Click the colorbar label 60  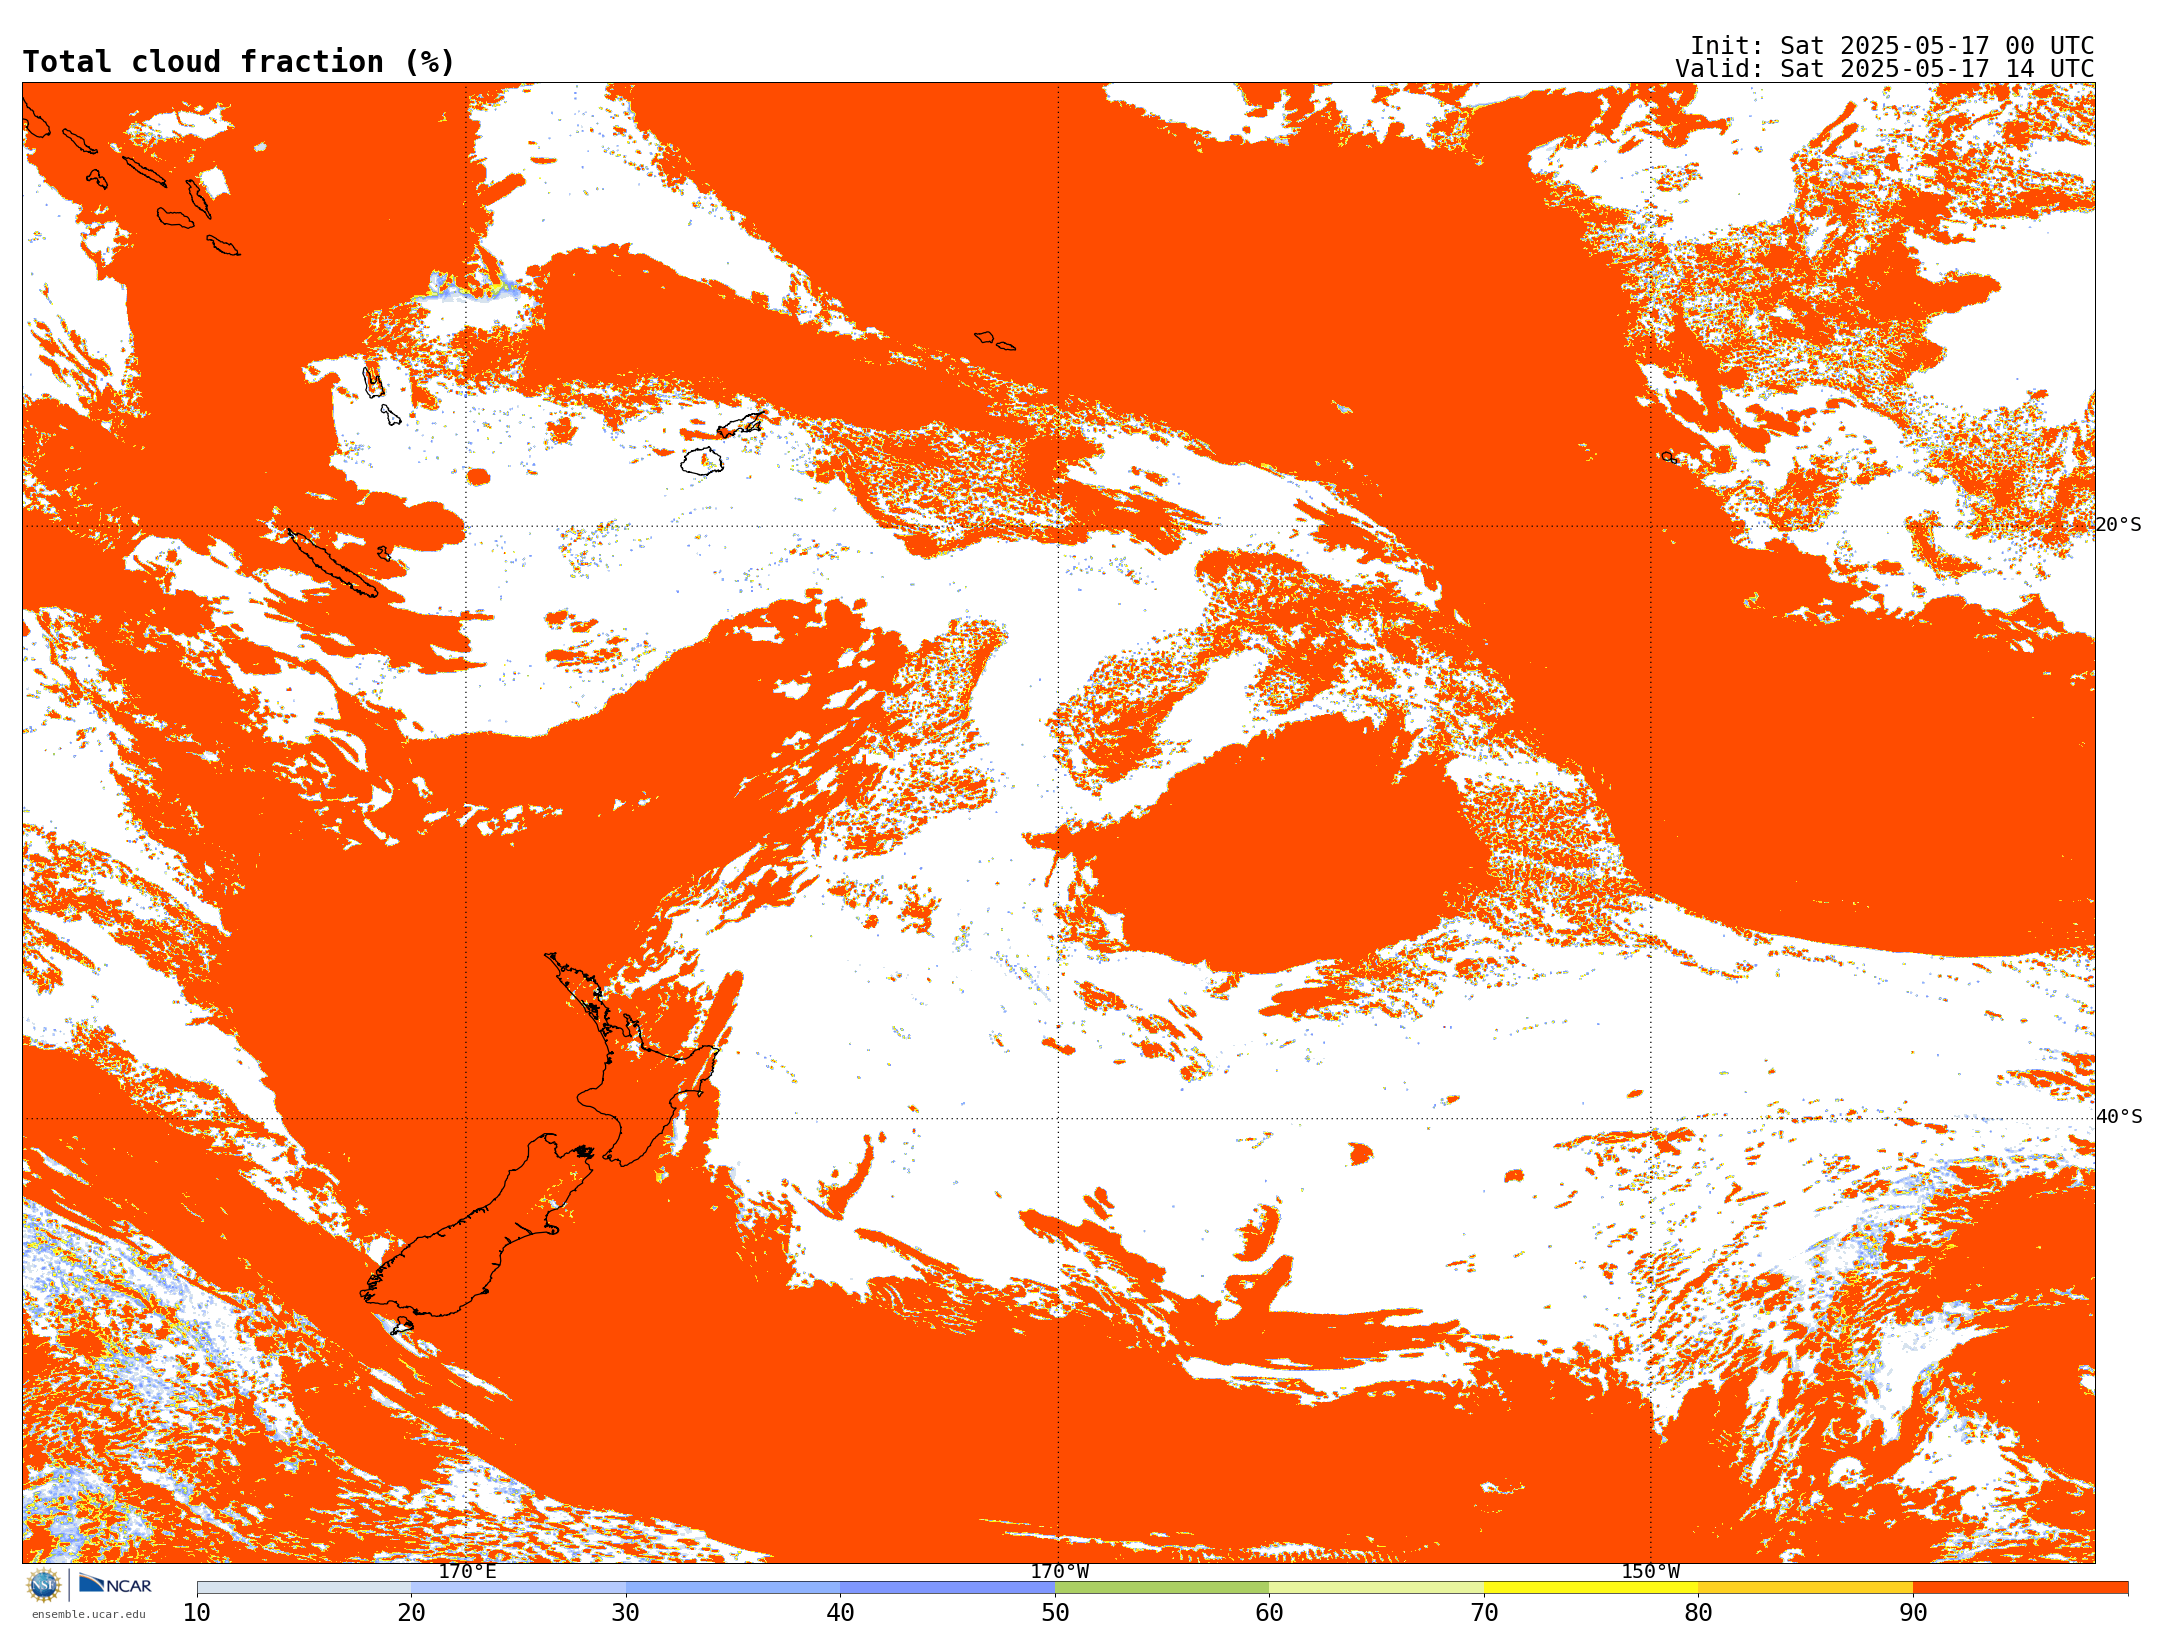tap(1269, 1613)
